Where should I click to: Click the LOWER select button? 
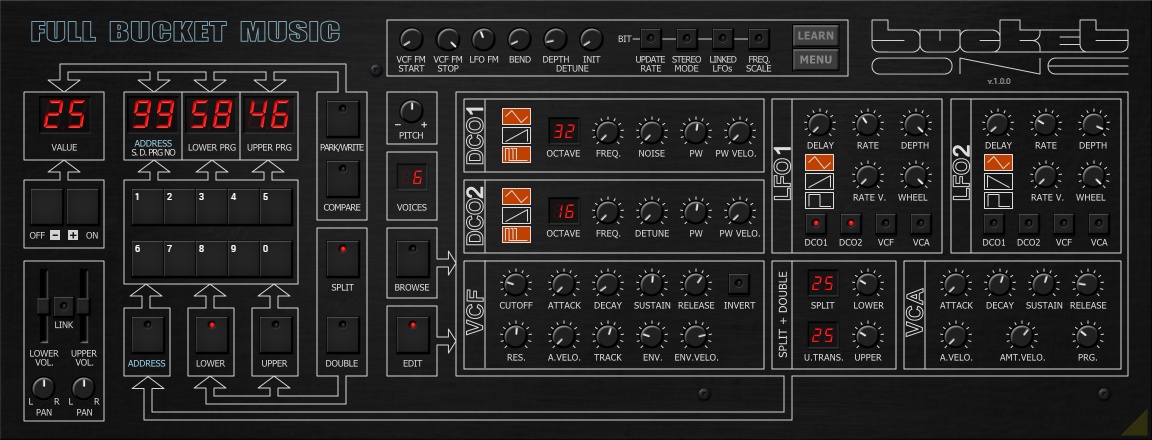click(212, 334)
